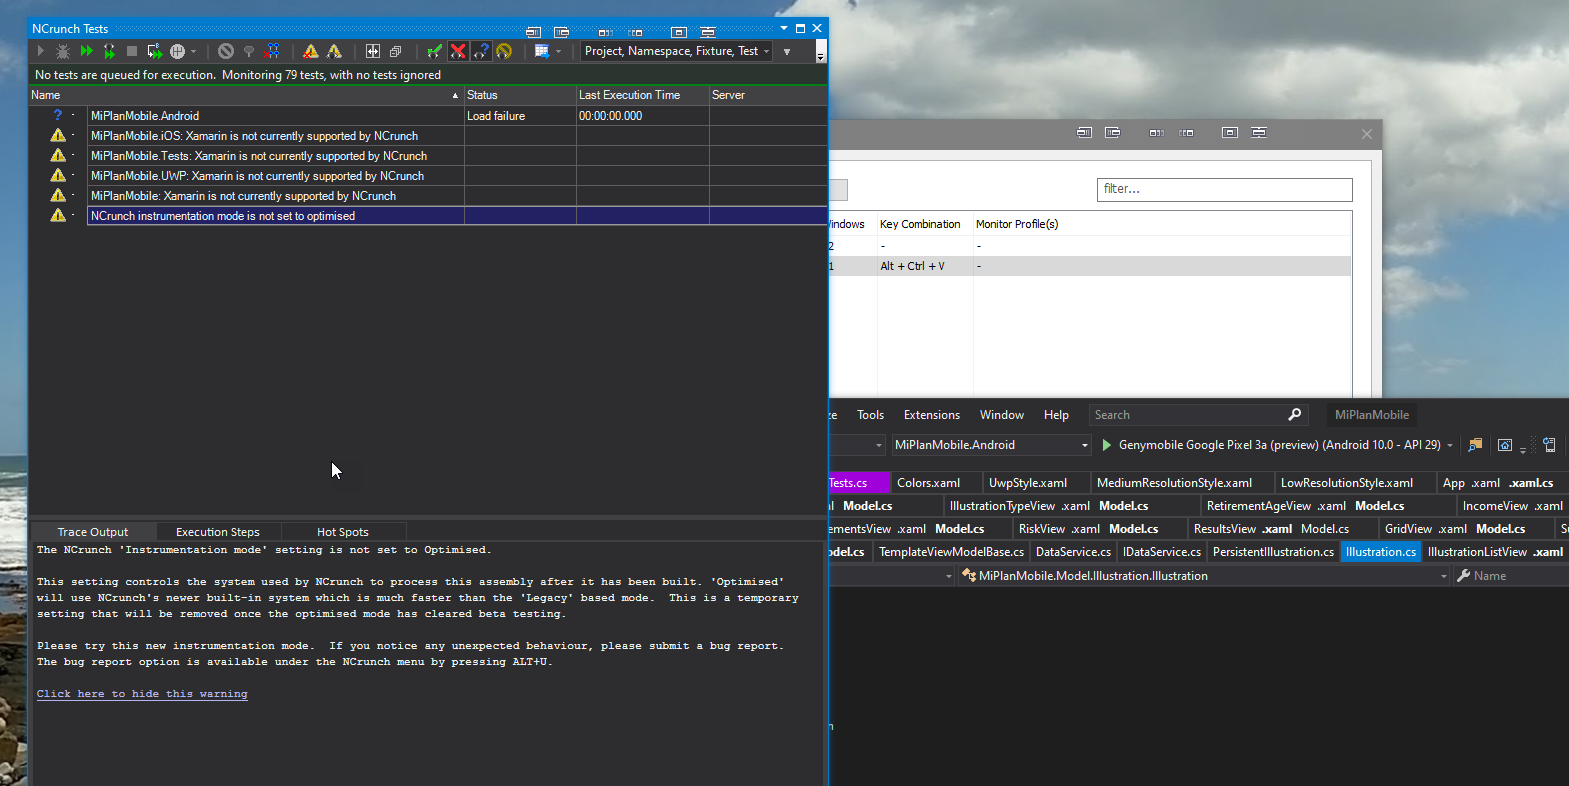
Task: Click the gray stop execution square icon
Action: click(131, 51)
